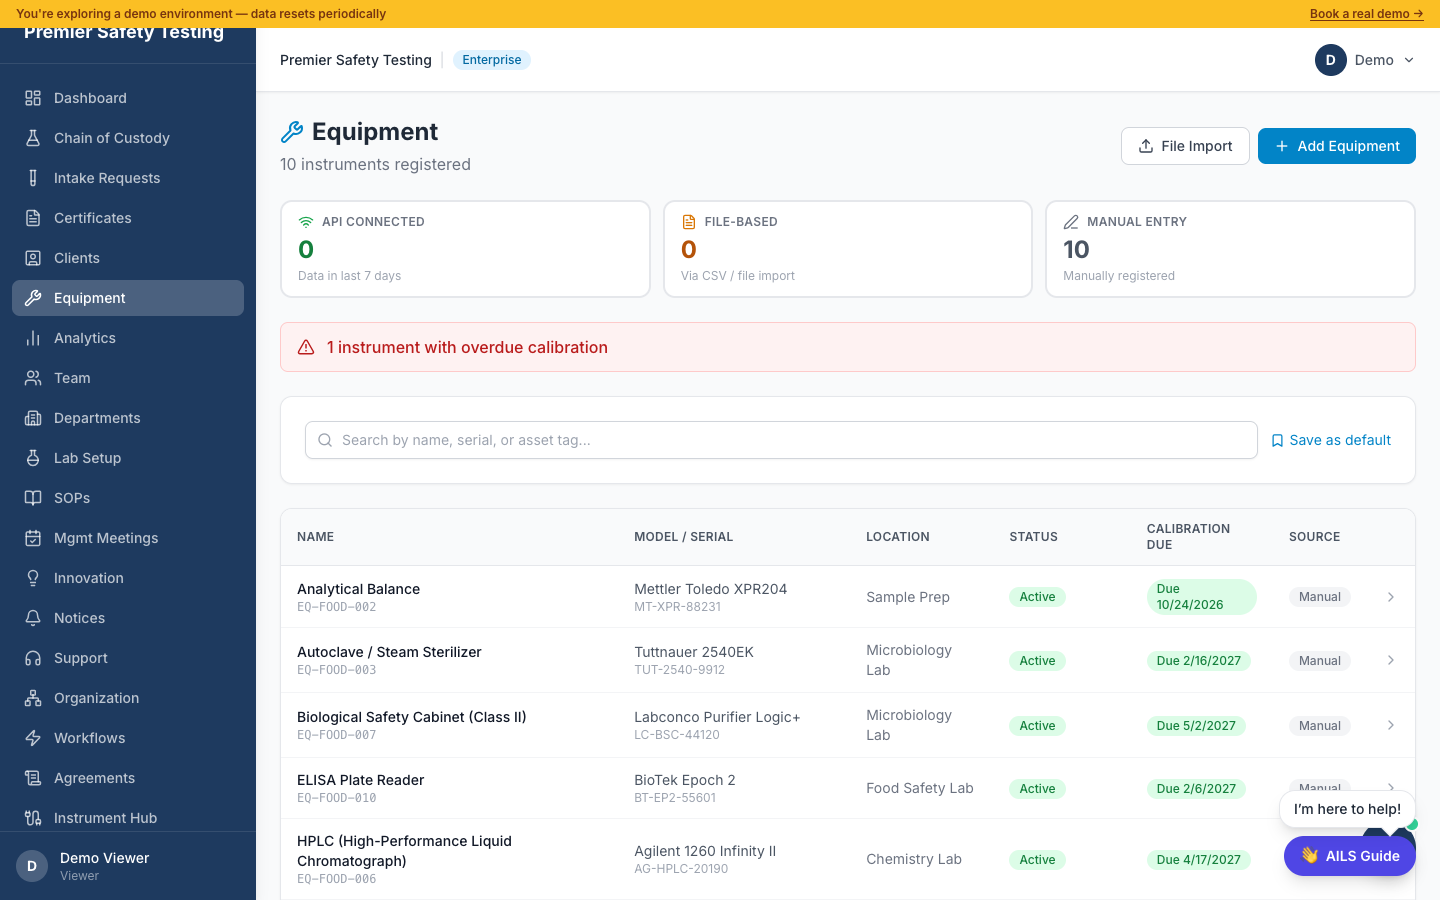Click the Due 10/24/2026 calibration badge
Viewport: 1440px width, 900px height.
coord(1201,597)
